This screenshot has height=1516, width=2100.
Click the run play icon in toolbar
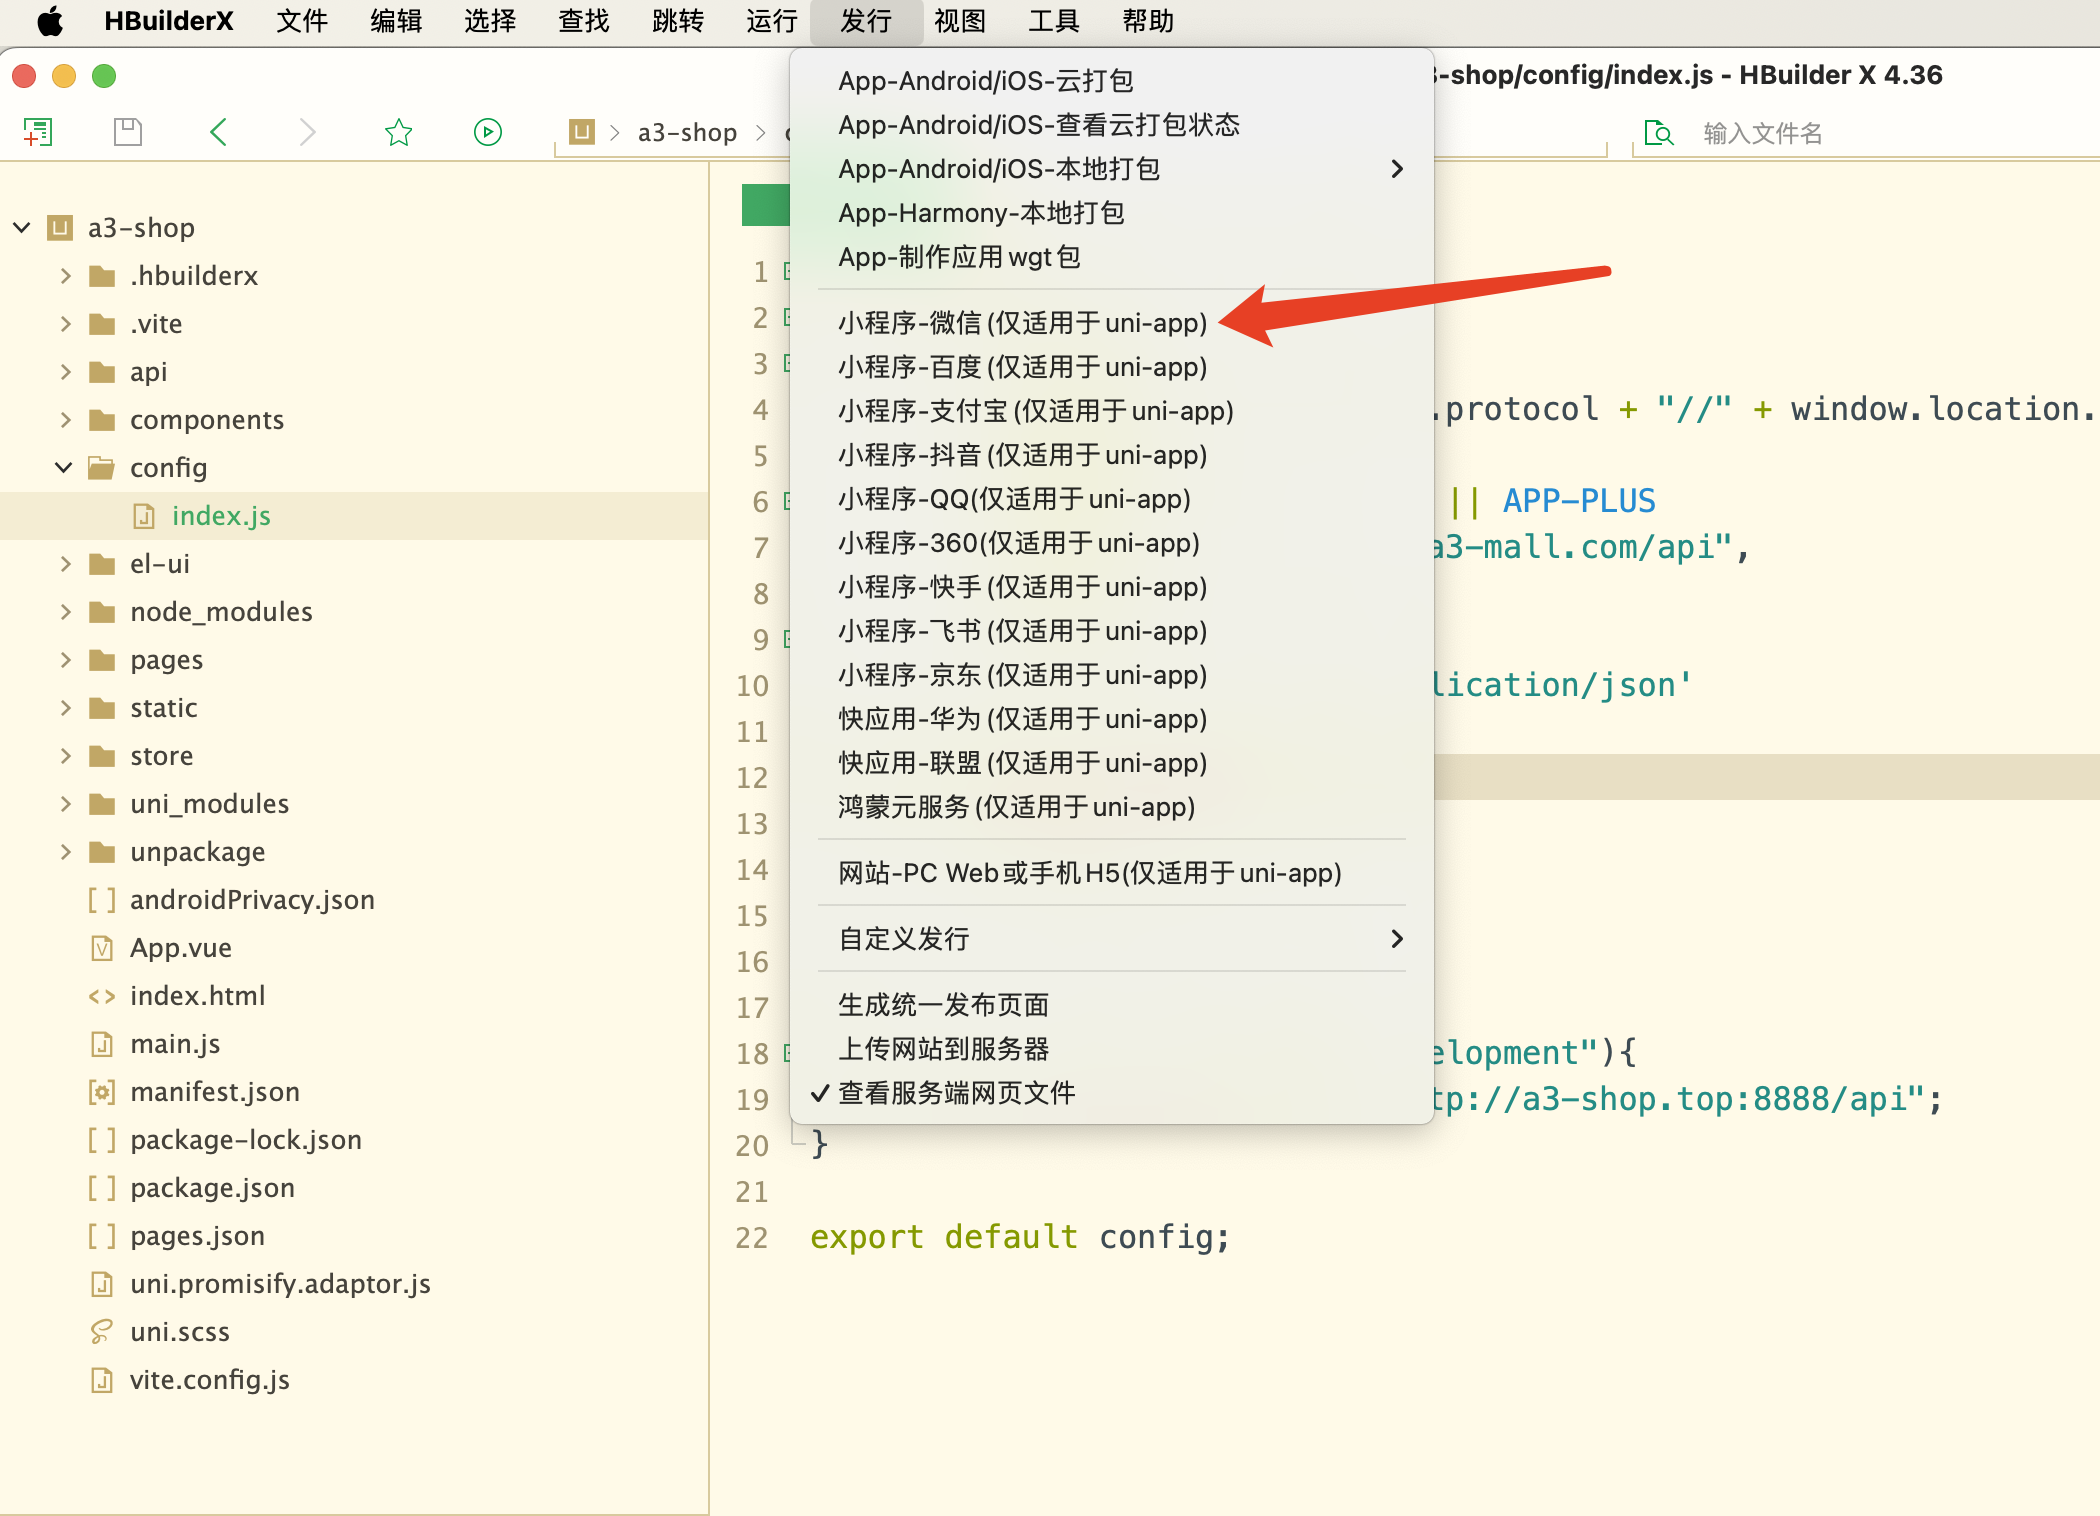pos(488,132)
